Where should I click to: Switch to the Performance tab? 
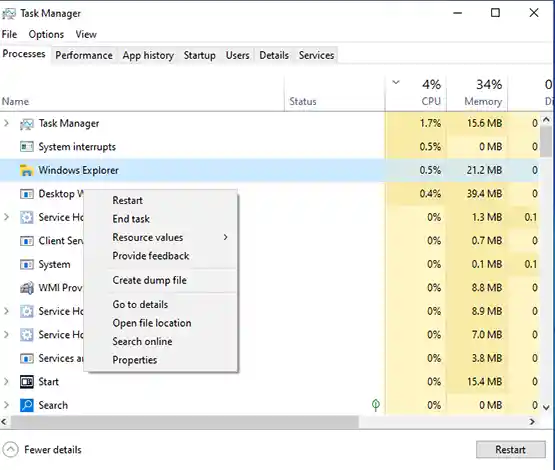tap(84, 55)
